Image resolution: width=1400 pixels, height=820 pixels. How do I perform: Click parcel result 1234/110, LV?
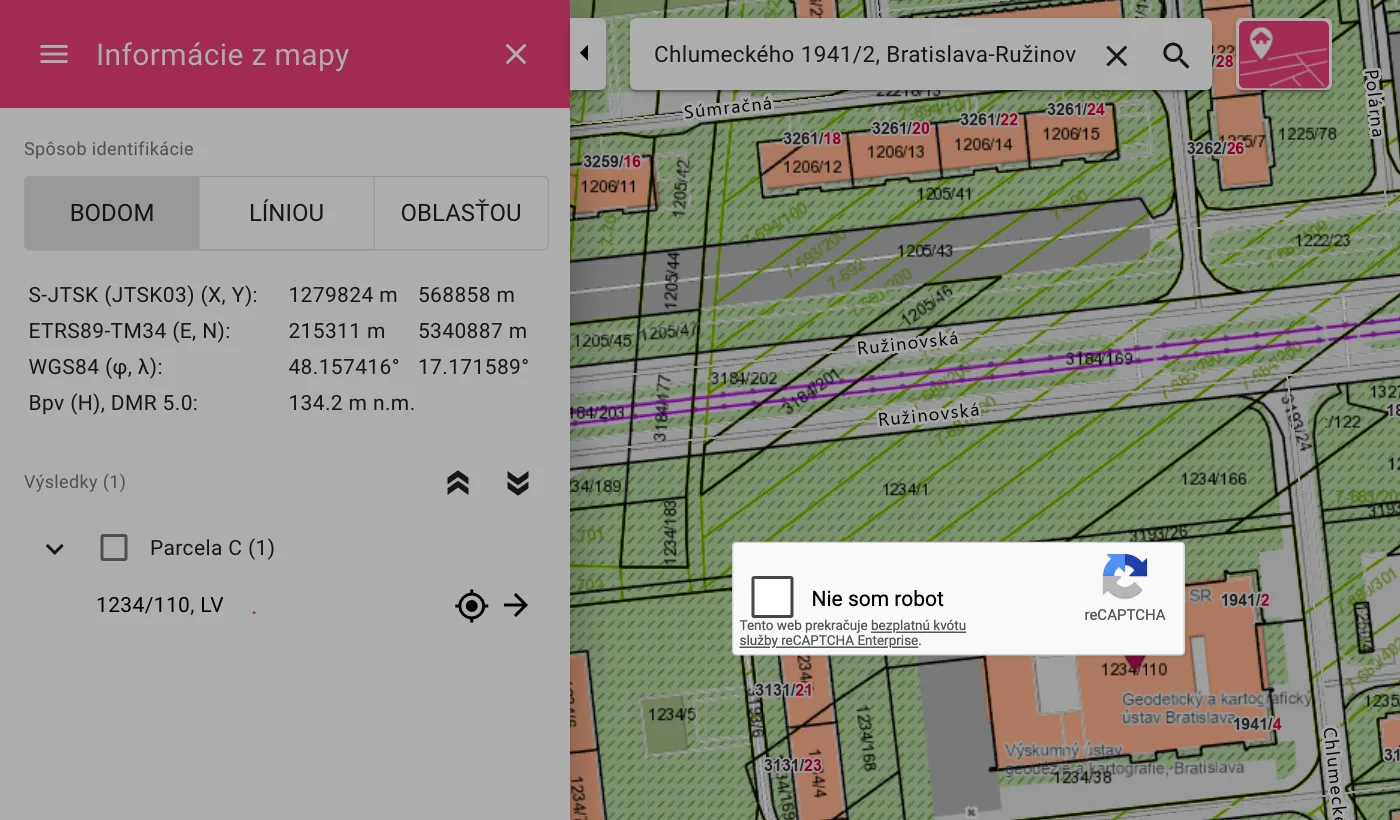pyautogui.click(x=160, y=605)
